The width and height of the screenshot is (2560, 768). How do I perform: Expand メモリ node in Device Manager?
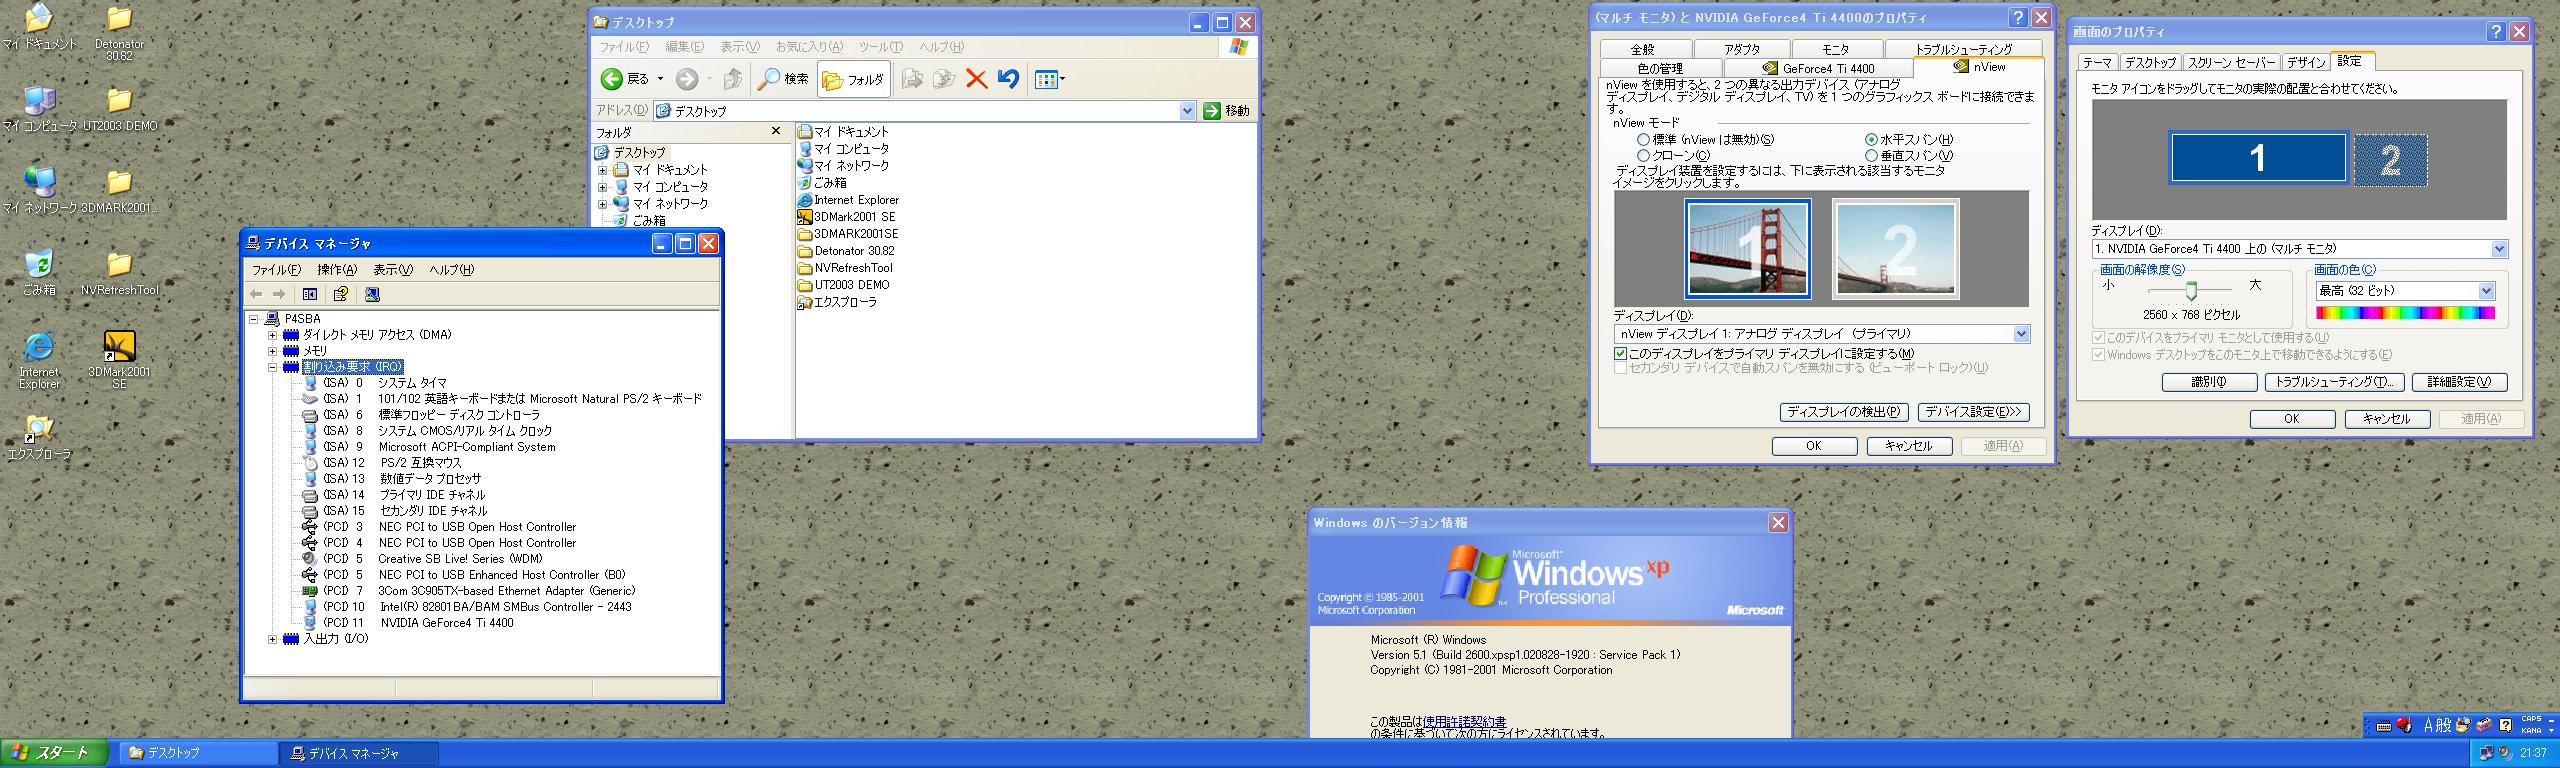(x=272, y=351)
